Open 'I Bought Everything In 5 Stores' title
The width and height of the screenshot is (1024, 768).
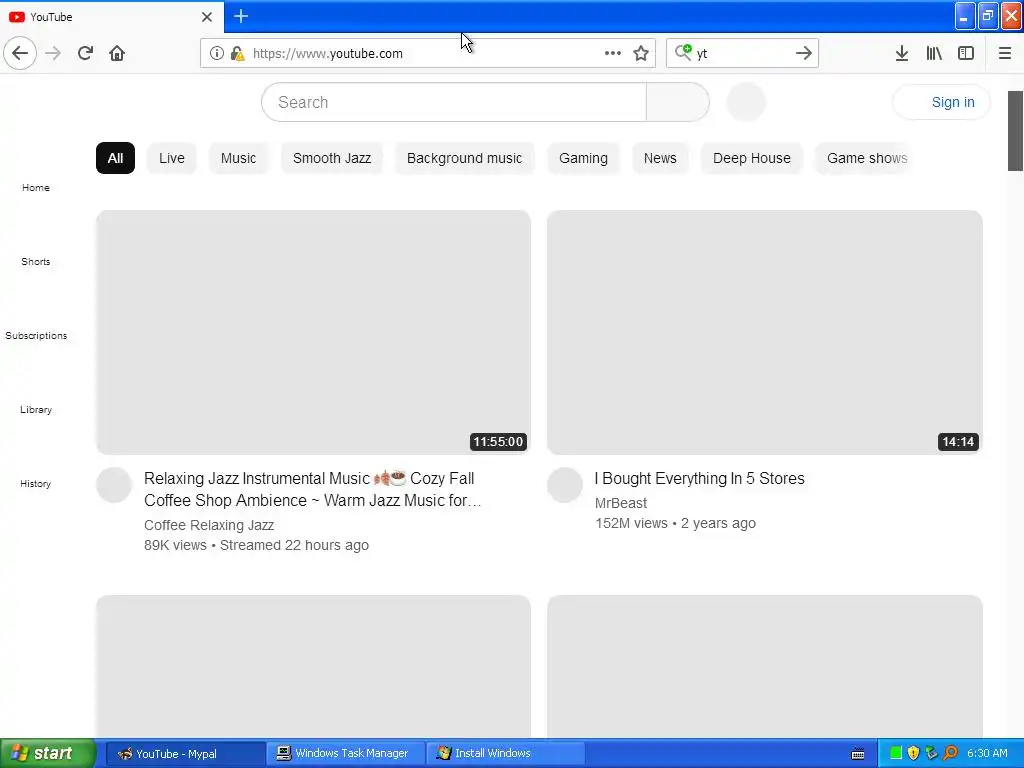pos(699,478)
